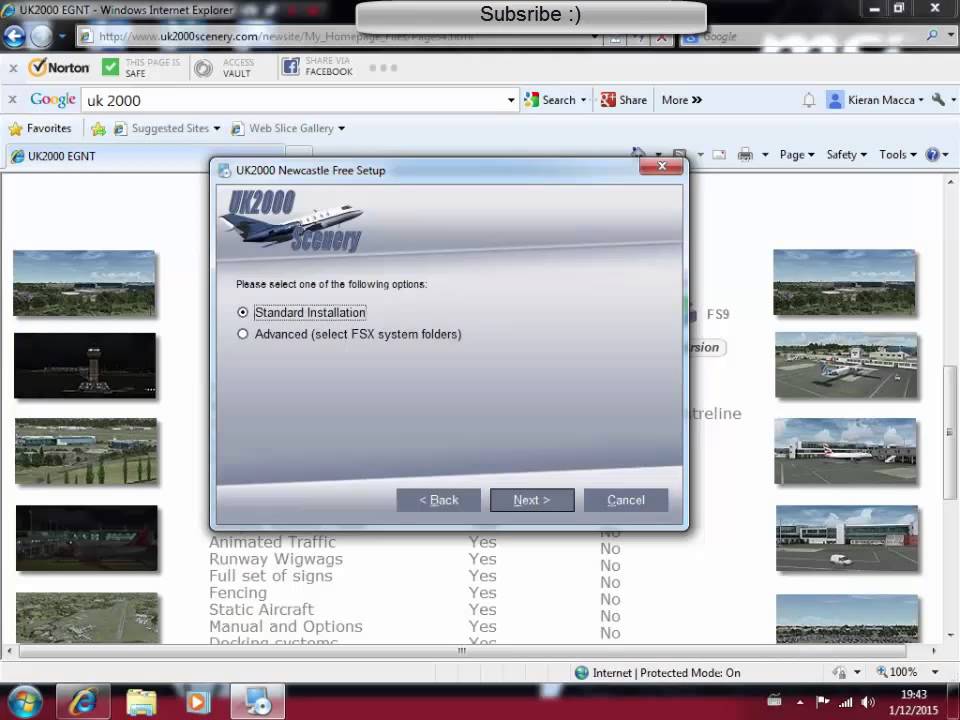
Task: Open the terminal building with van thumbnail
Action: click(847, 538)
